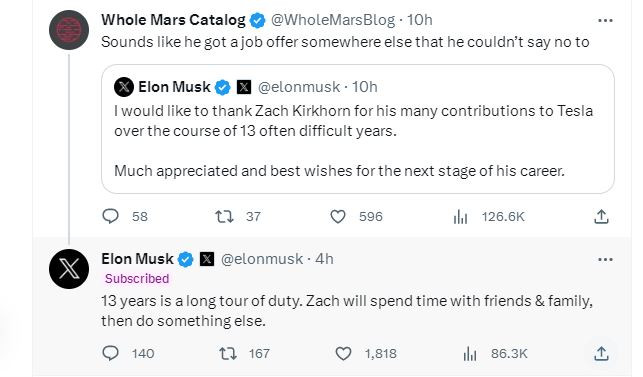The height and width of the screenshot is (377, 643).
Task: Share the Whole Mars Catalog tweet
Action: click(601, 216)
